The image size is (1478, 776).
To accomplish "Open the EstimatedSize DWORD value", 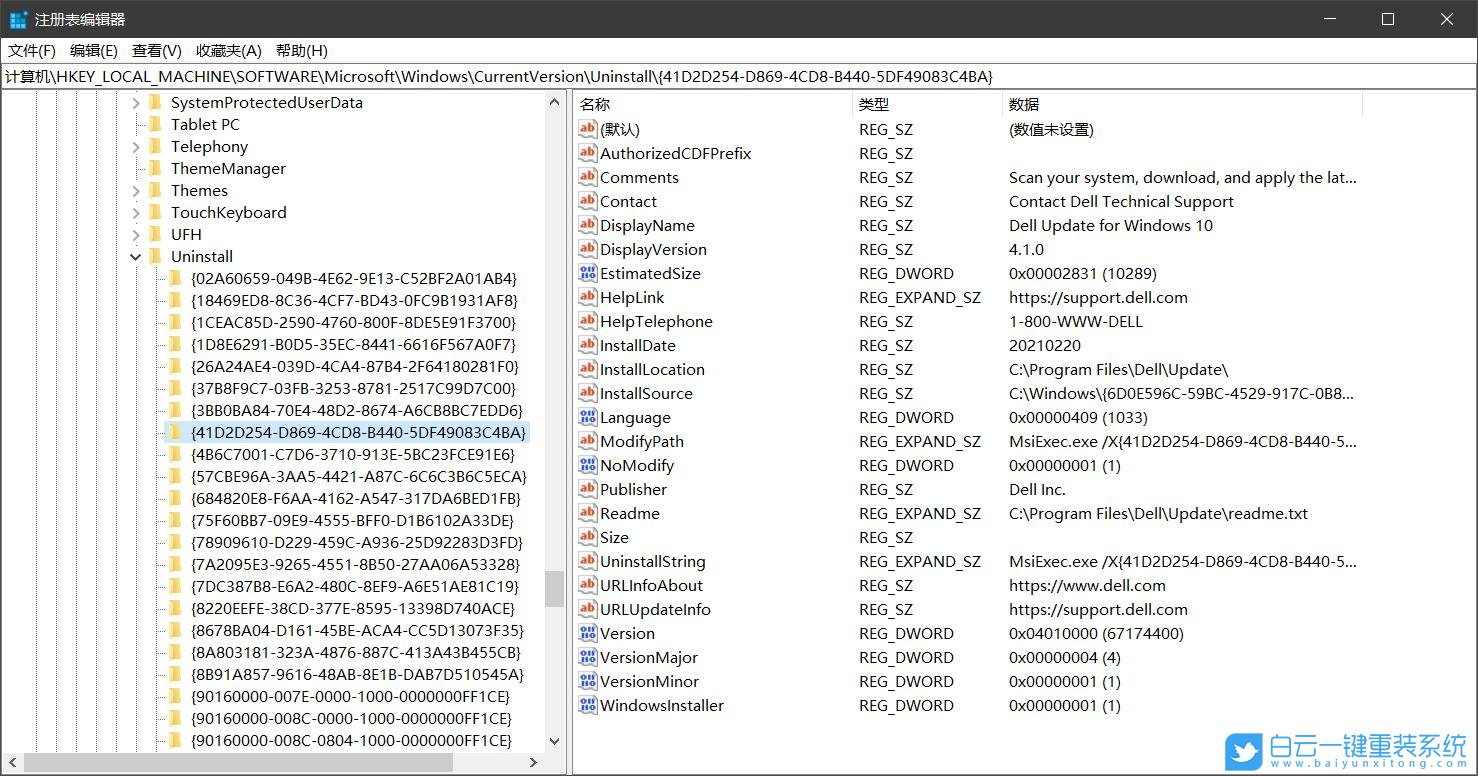I will tap(652, 273).
